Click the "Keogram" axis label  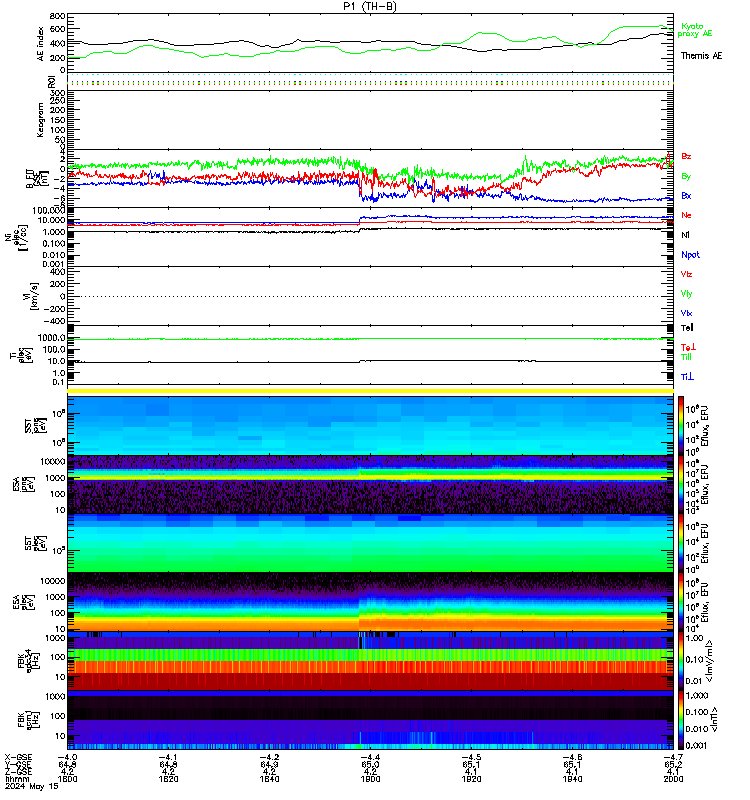pyautogui.click(x=40, y=120)
